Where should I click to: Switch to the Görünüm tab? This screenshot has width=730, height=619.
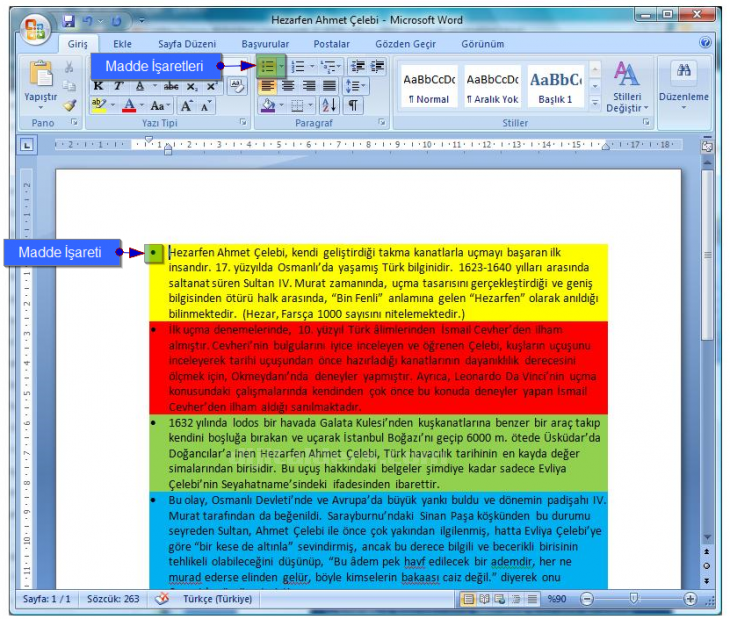[x=482, y=44]
